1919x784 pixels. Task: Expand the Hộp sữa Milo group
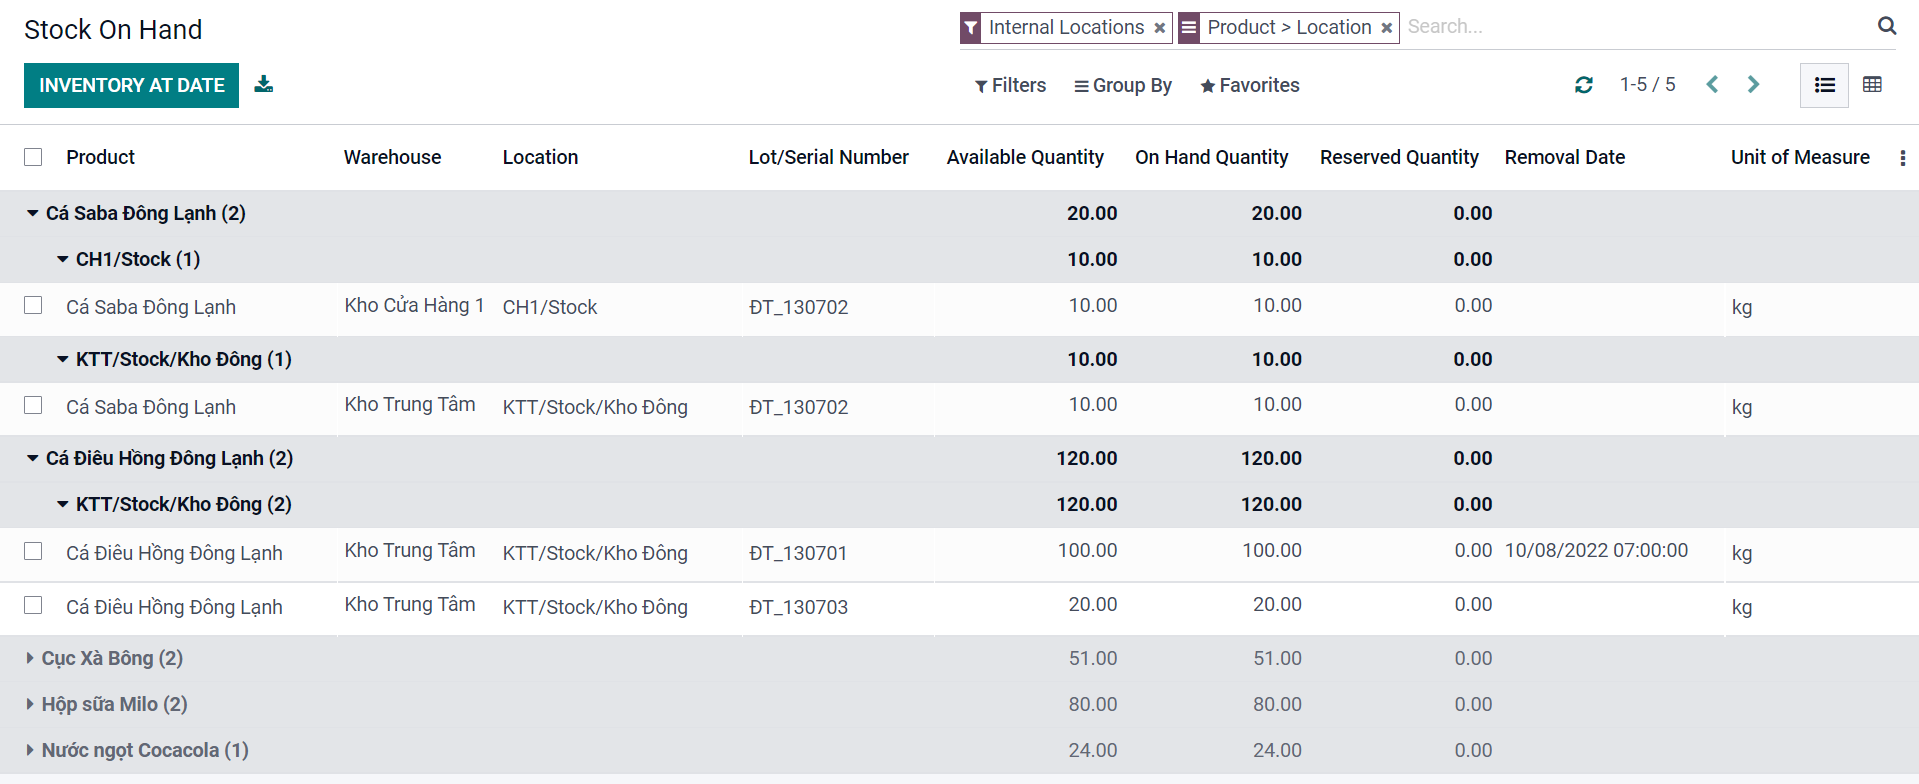[107, 704]
